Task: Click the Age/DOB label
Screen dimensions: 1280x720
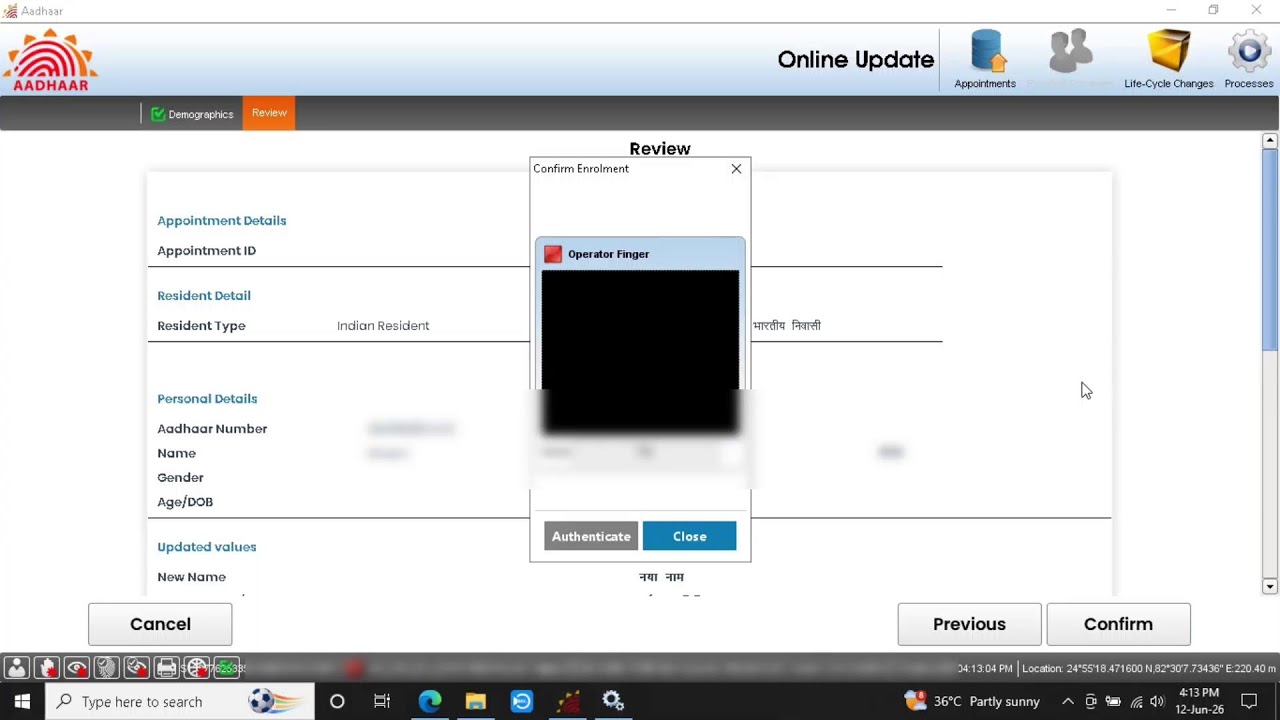Action: (185, 501)
